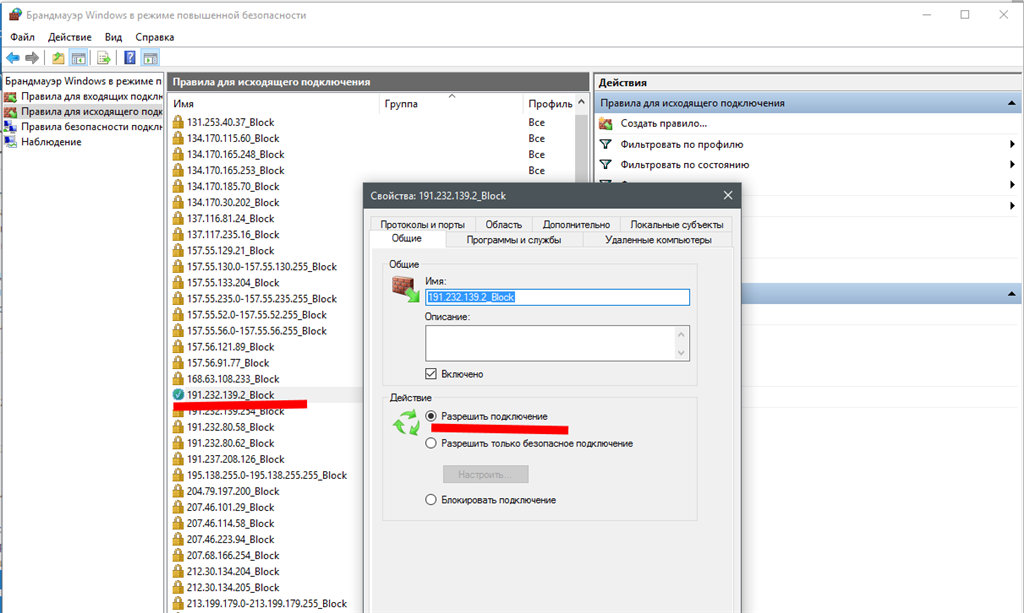The width and height of the screenshot is (1024, 613).
Task: Click the Описание description text area
Action: [550, 343]
